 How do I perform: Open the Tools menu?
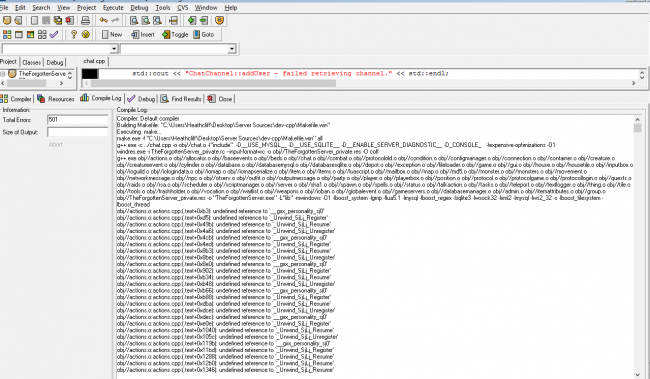pyautogui.click(x=162, y=7)
